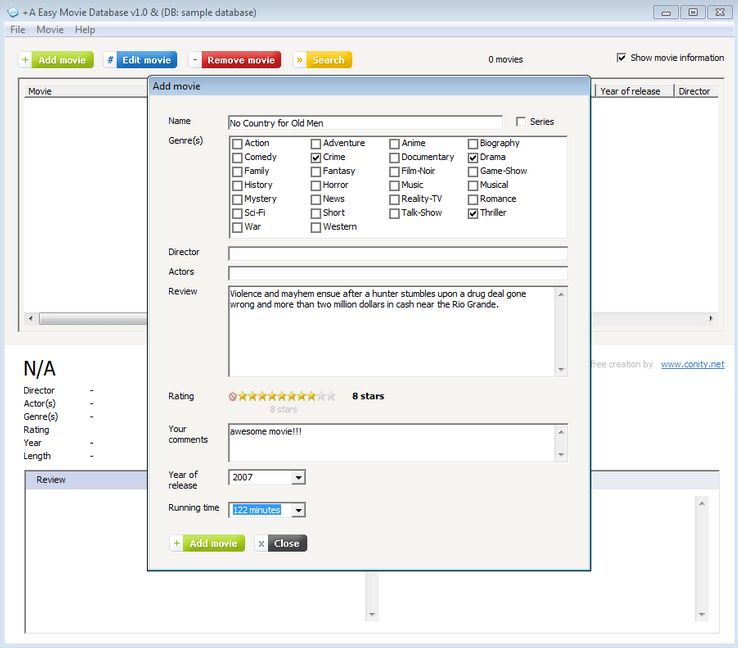This screenshot has width=738, height=648.
Task: Click into the Director input field
Action: point(398,254)
